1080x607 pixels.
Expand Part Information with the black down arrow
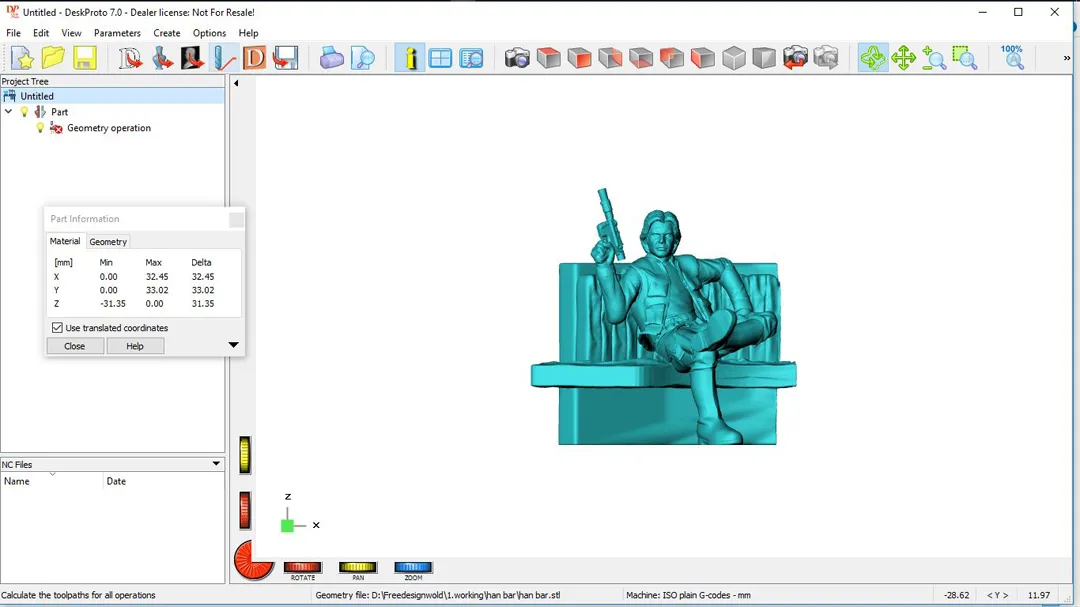point(233,344)
